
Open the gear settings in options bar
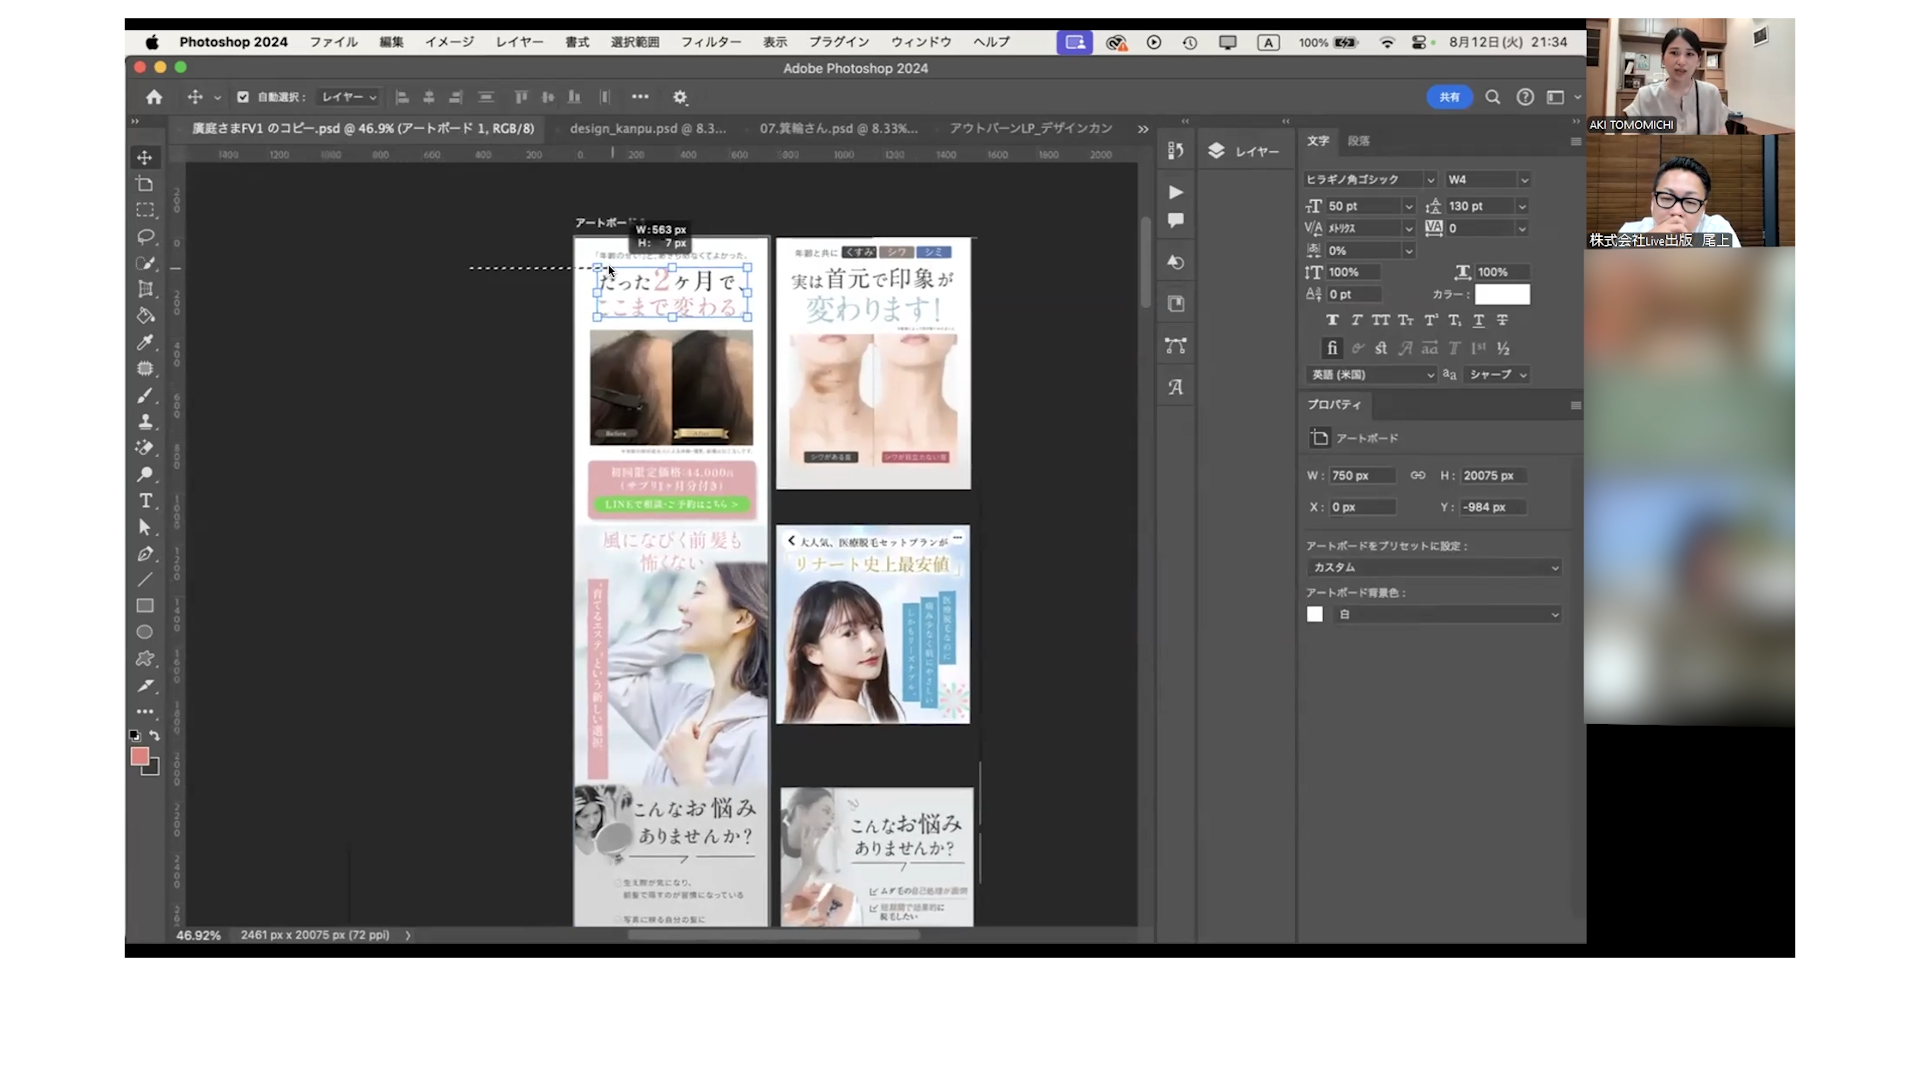coord(680,97)
